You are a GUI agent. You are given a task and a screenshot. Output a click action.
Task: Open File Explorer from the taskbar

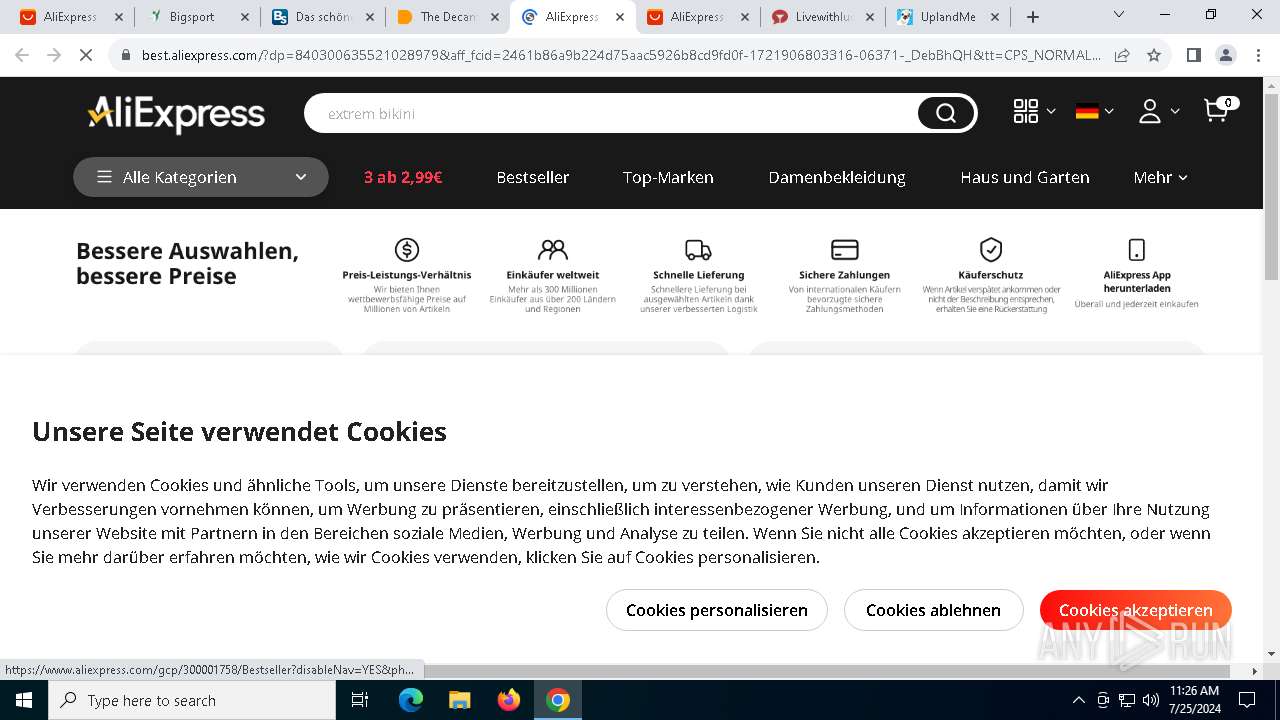(459, 700)
